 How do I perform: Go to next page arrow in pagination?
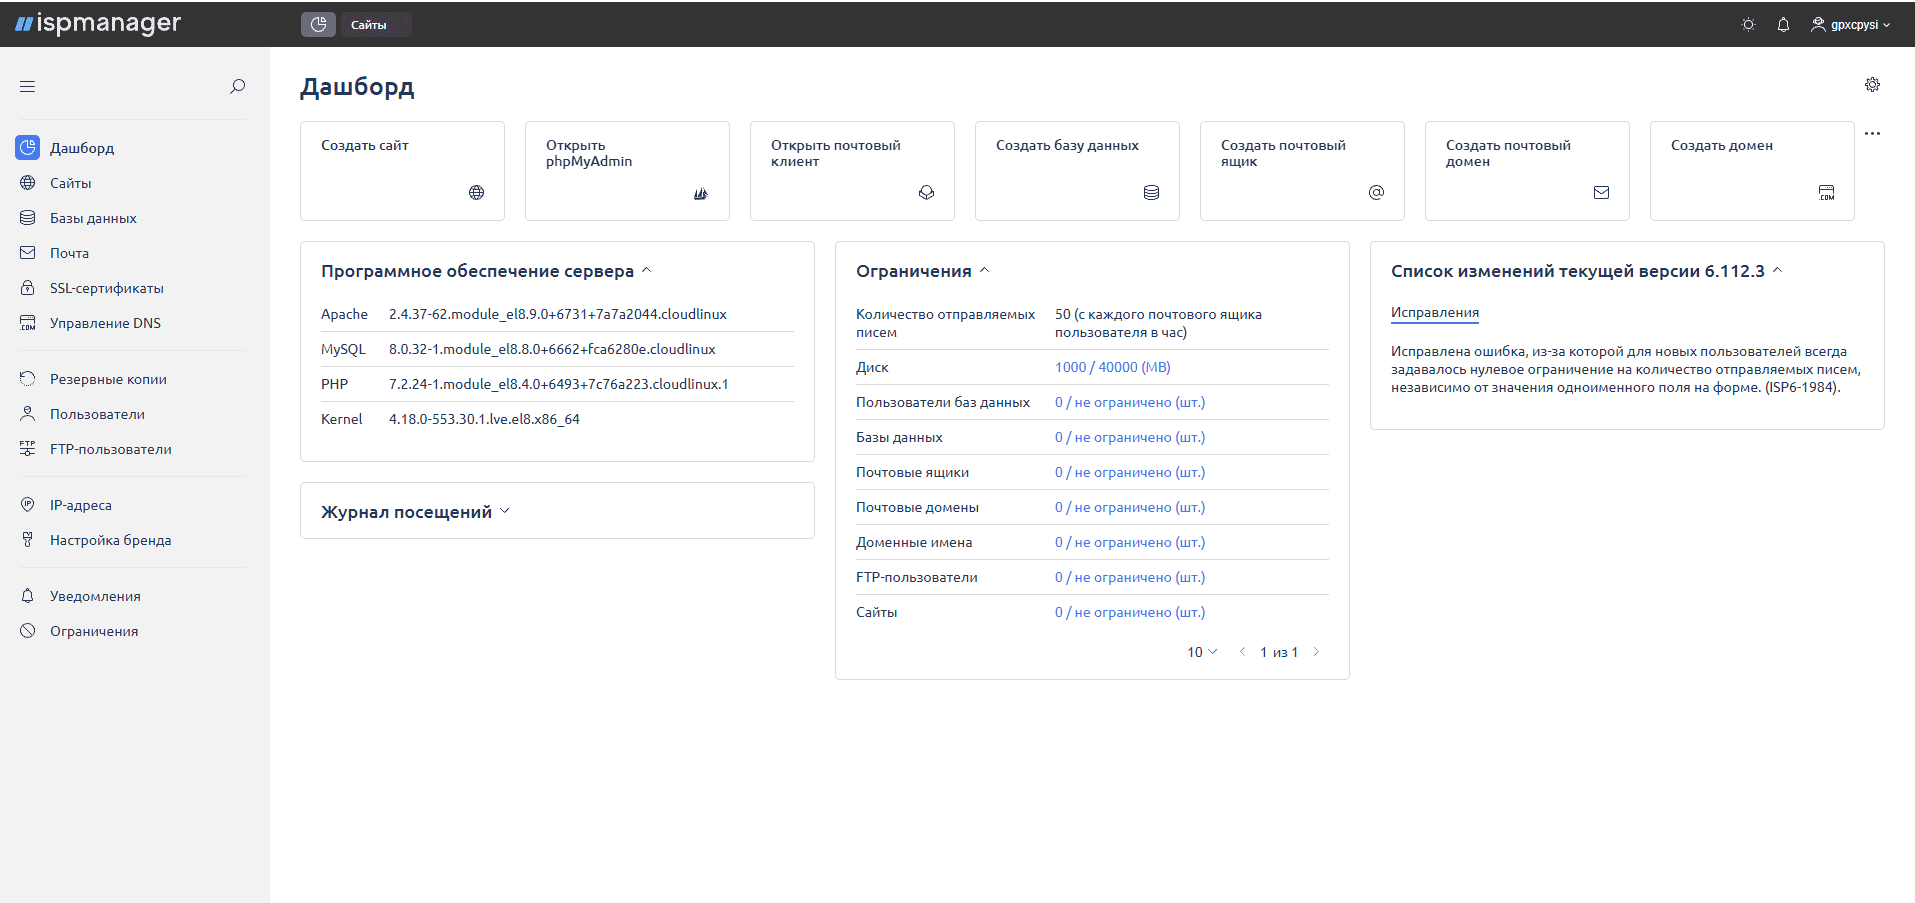[1316, 652]
